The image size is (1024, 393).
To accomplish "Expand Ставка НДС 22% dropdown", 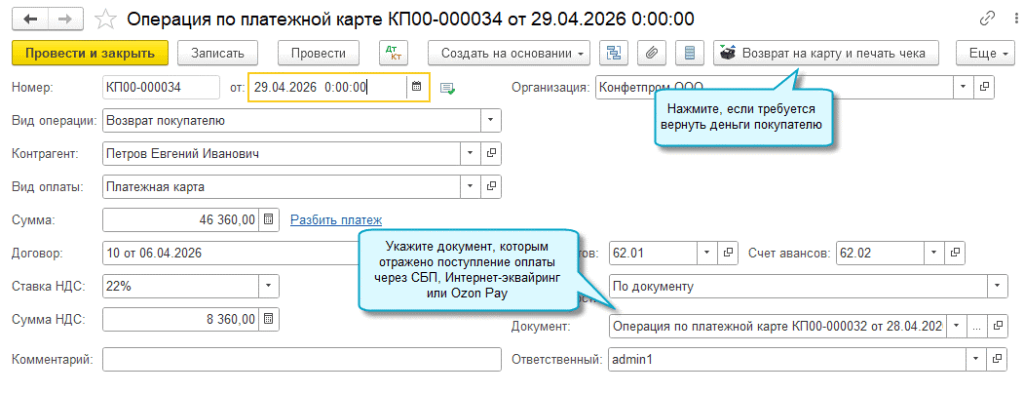I will tap(268, 286).
